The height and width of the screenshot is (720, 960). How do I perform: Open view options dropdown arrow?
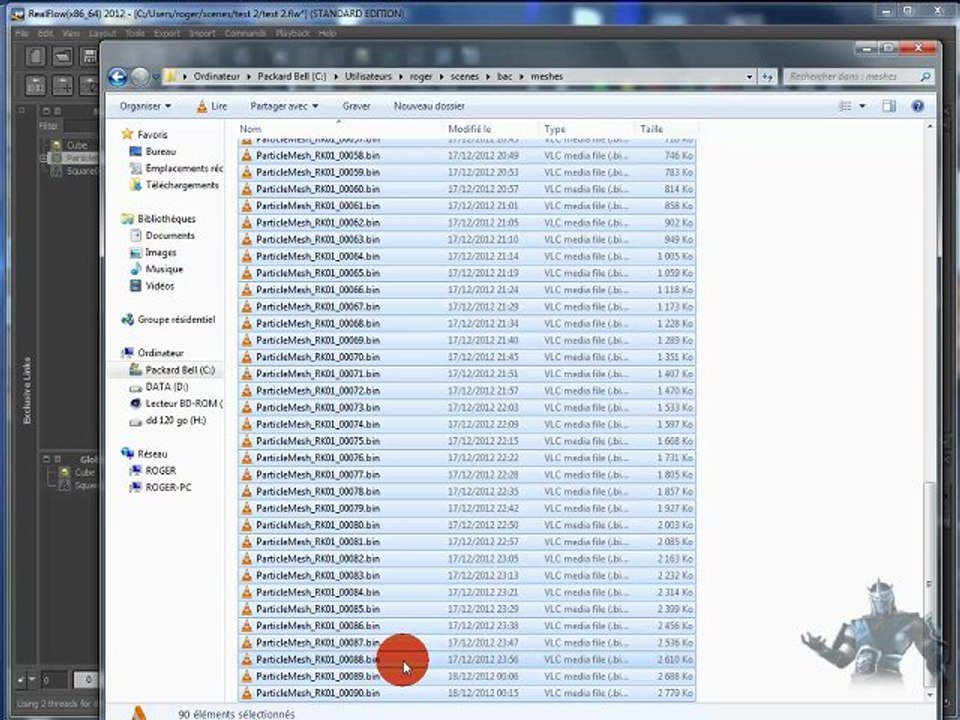(x=862, y=106)
